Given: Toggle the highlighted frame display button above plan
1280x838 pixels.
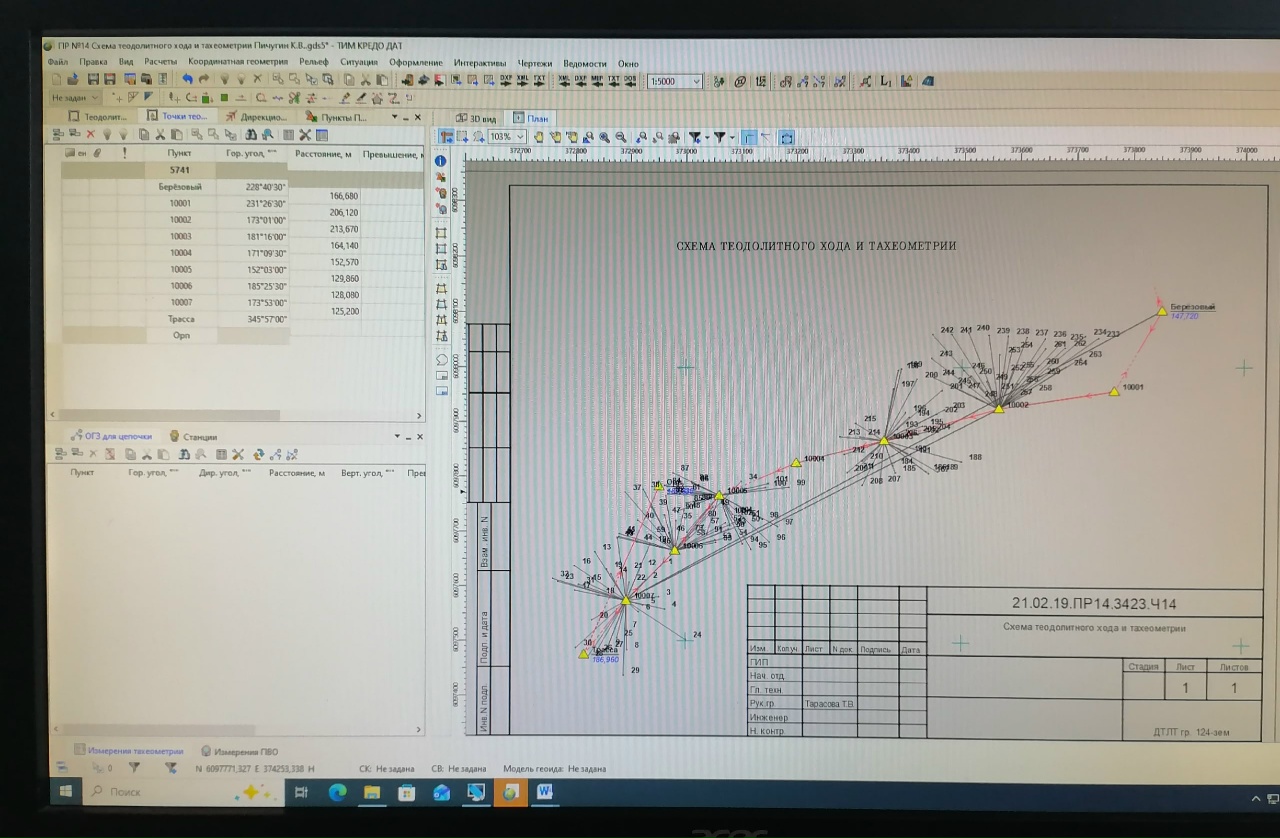Looking at the screenshot, I should 786,137.
